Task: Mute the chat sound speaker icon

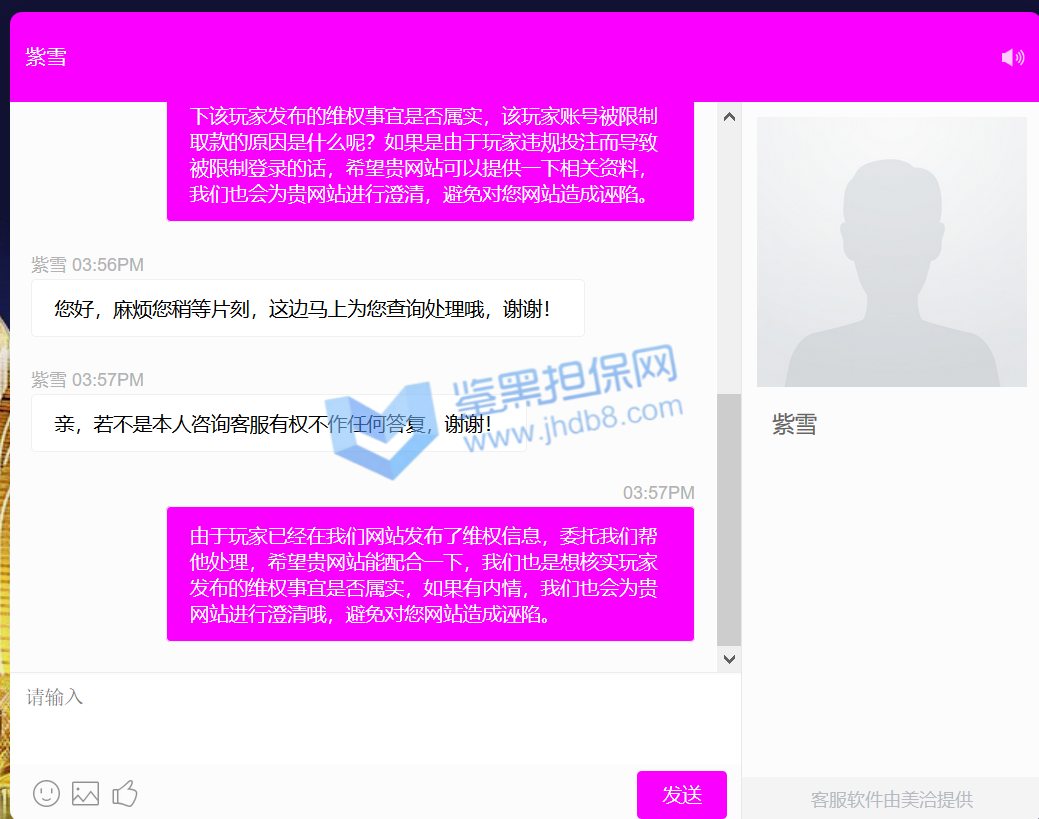Action: point(1012,58)
